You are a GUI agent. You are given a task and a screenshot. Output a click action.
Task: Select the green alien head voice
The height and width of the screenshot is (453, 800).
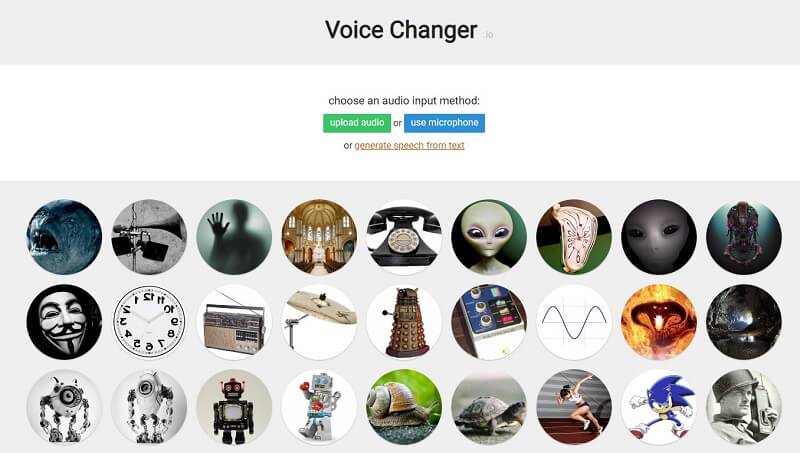pyautogui.click(x=489, y=237)
